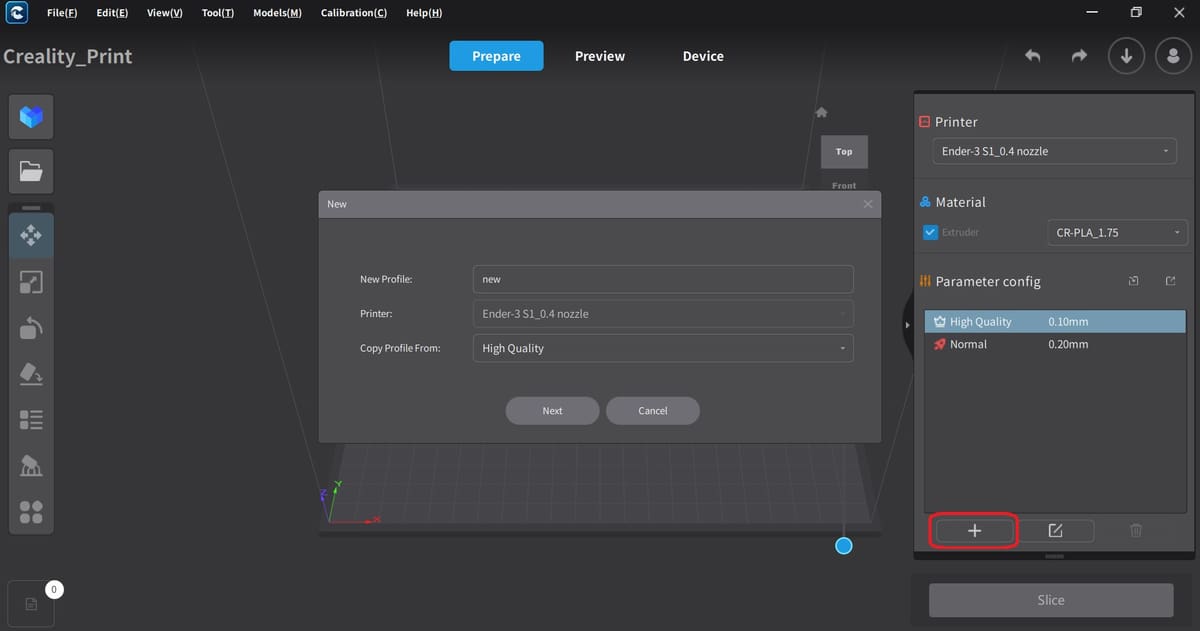The image size is (1200, 631).
Task: Select the Rotate tool in left toolbar
Action: [x=31, y=328]
